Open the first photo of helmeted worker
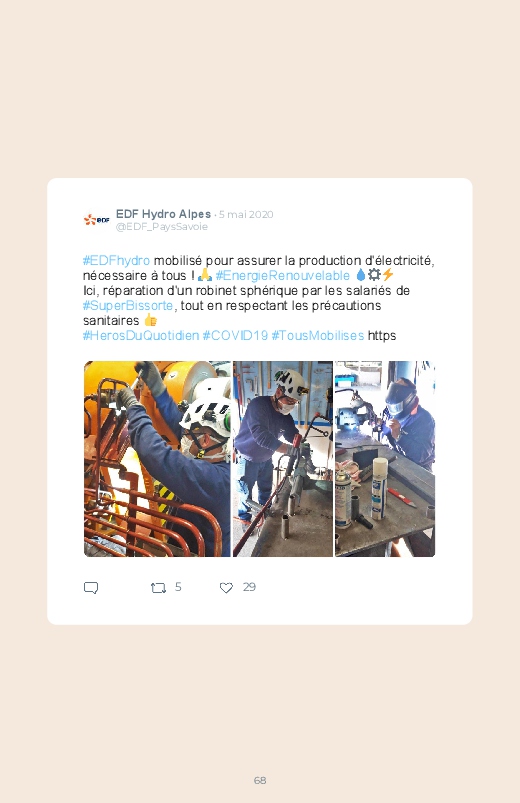Screen dimensions: 520x803 coord(157,459)
